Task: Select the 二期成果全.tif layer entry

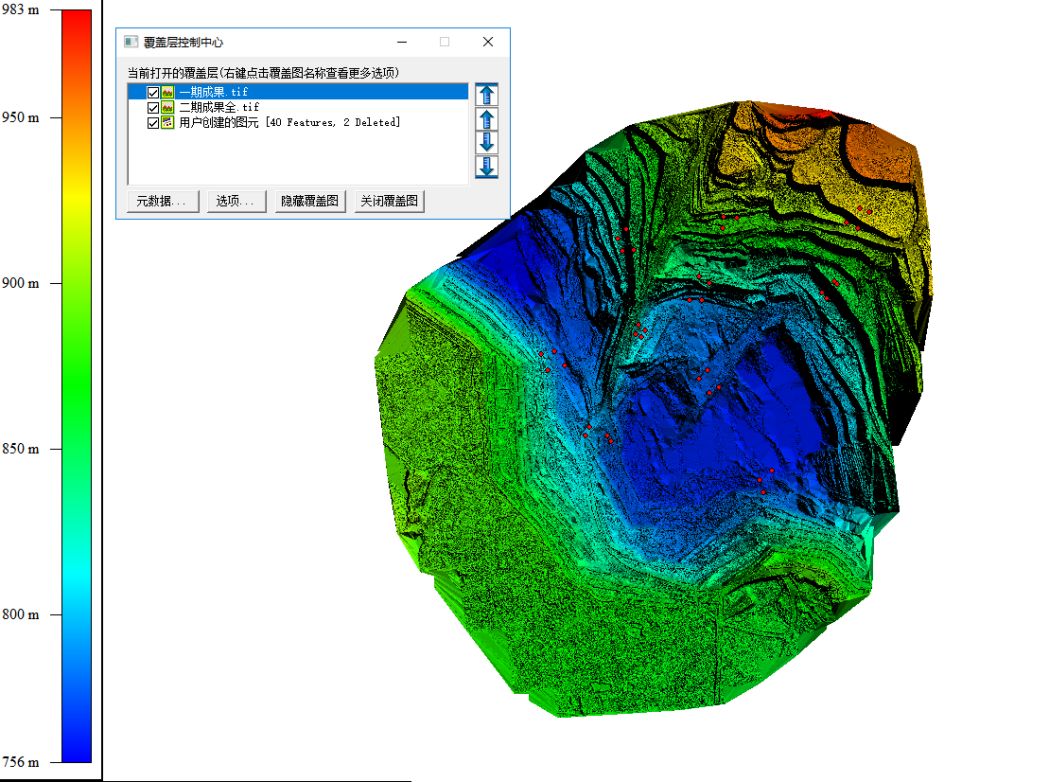Action: 218,107
